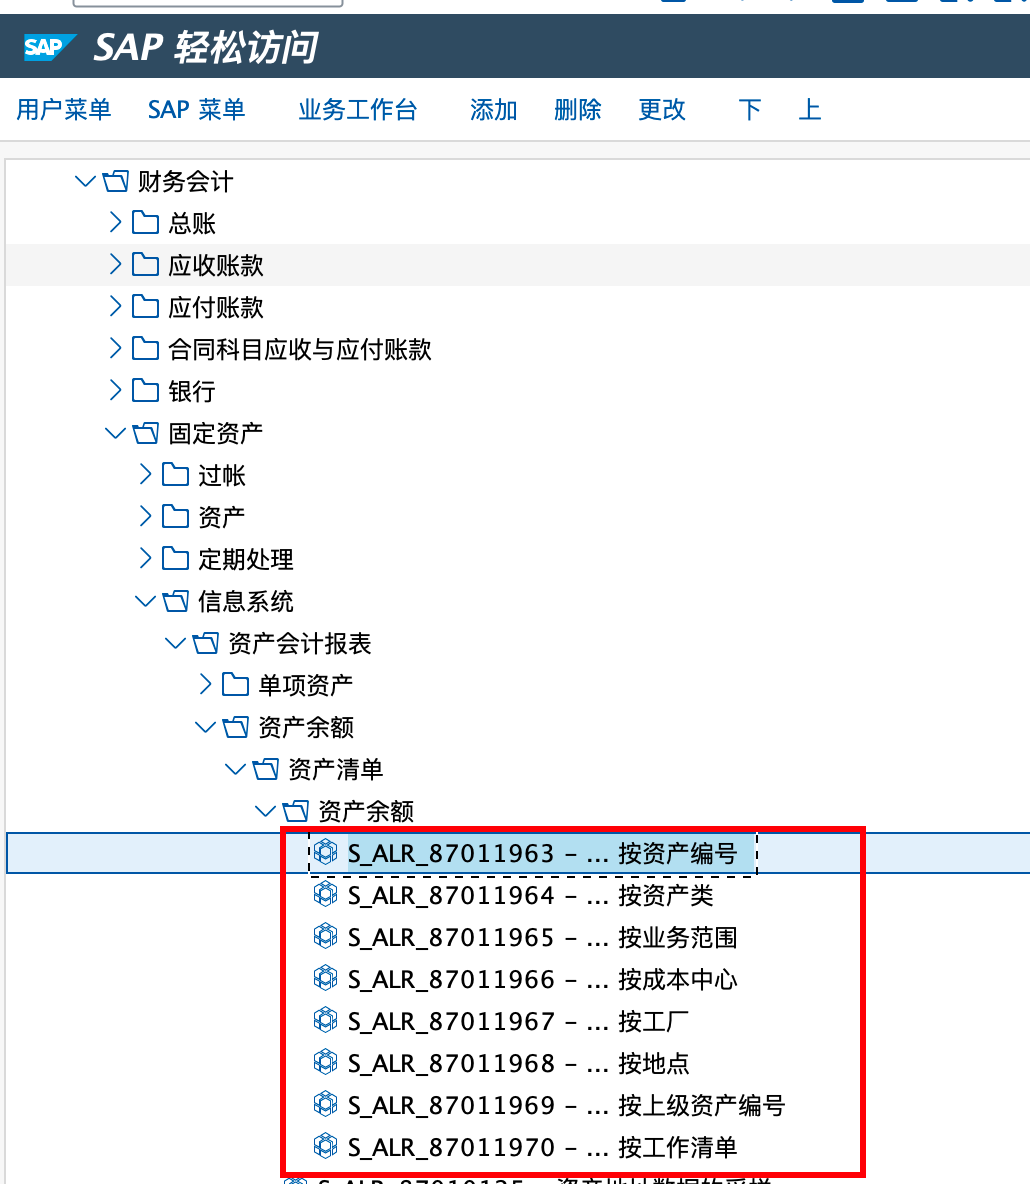The image size is (1030, 1184).
Task: Expand the 合同科目应收与应付账款 folder
Action: pyautogui.click(x=116, y=348)
